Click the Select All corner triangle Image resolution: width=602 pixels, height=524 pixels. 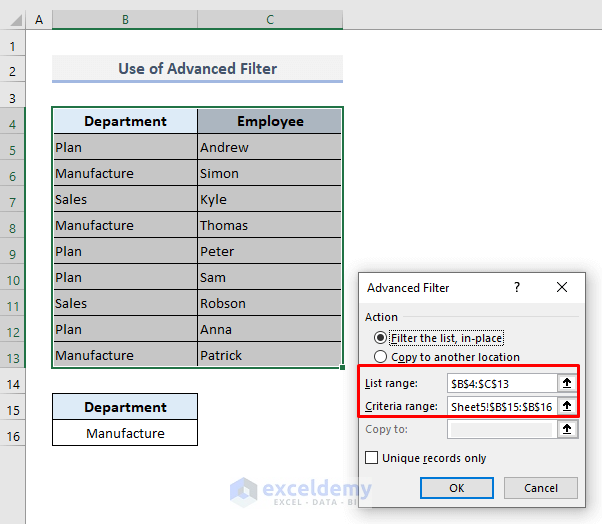coord(16,20)
